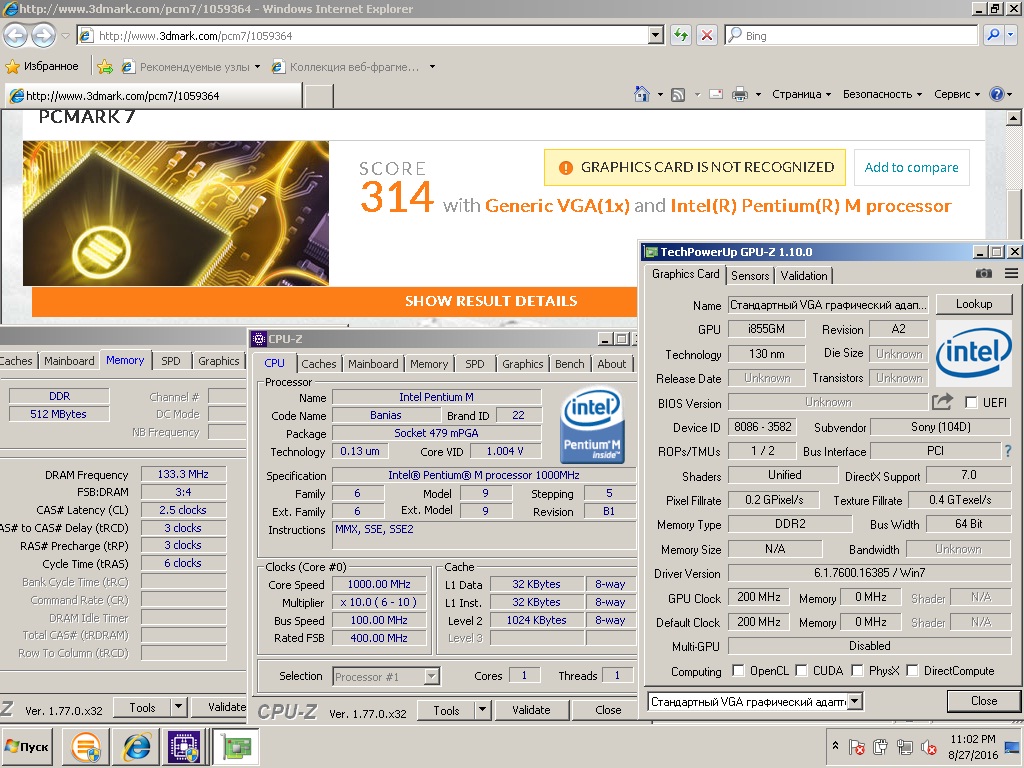Click the Intel logo in GPU-Z

[x=974, y=353]
